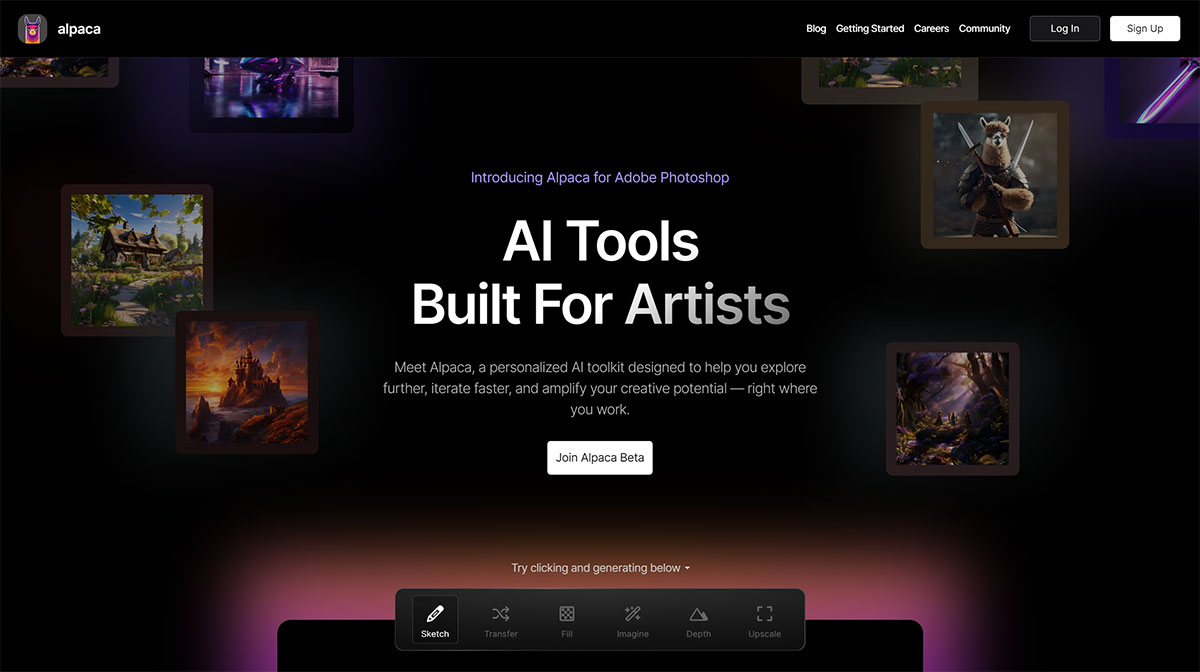Screen dimensions: 1200x672
Task: Switch to the Transfer tool
Action: pyautogui.click(x=501, y=620)
